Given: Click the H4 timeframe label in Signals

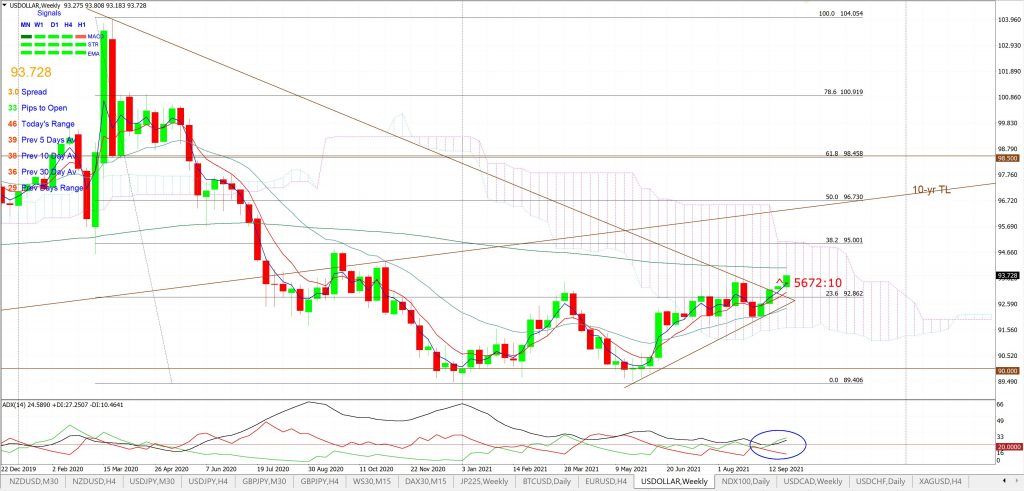Looking at the screenshot, I should [68, 24].
